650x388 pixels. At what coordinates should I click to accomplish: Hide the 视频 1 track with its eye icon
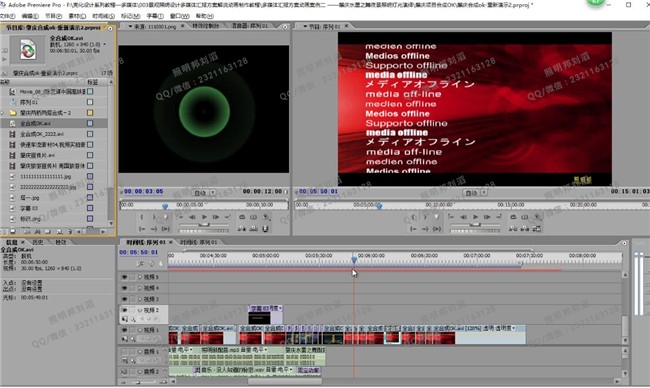(124, 330)
